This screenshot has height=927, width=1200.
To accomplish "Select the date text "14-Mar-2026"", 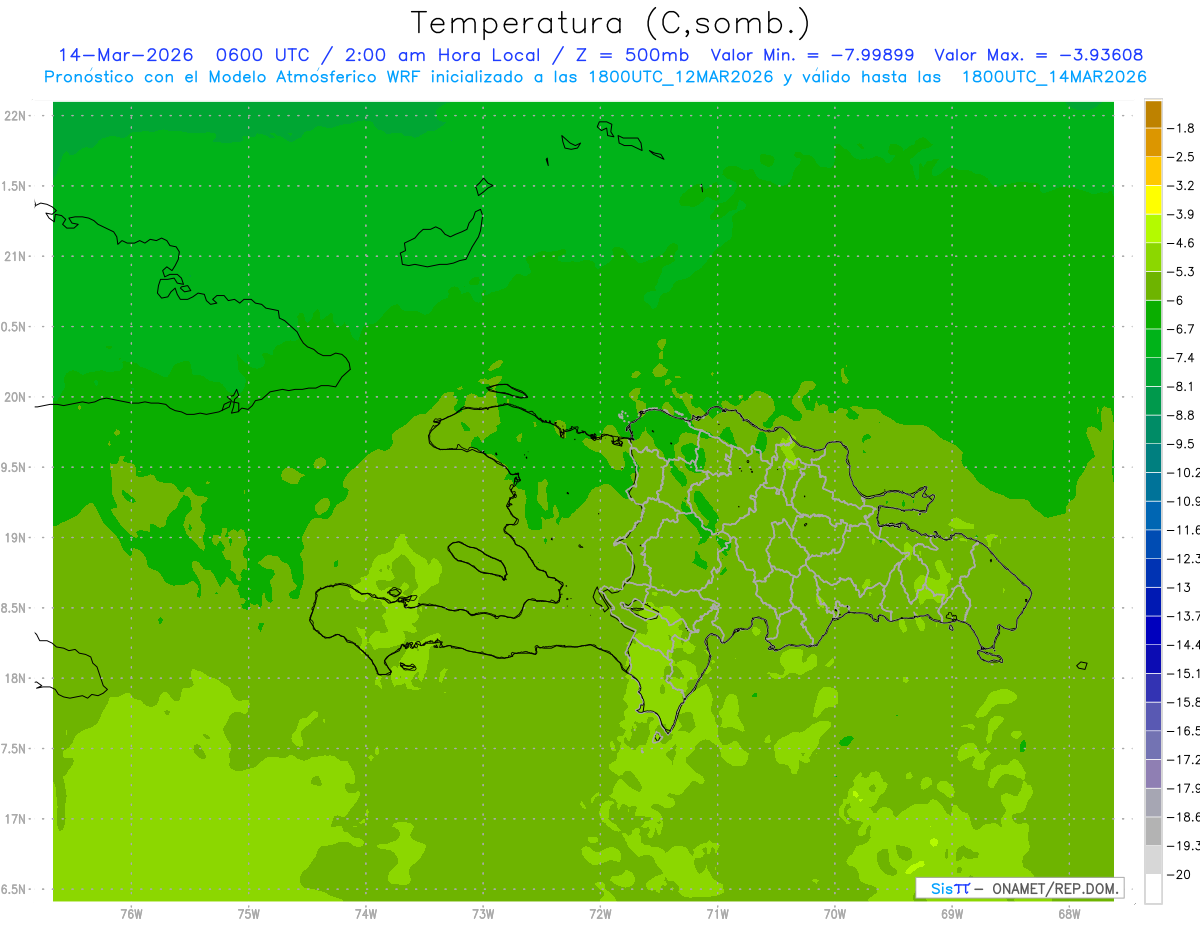I will (125, 55).
